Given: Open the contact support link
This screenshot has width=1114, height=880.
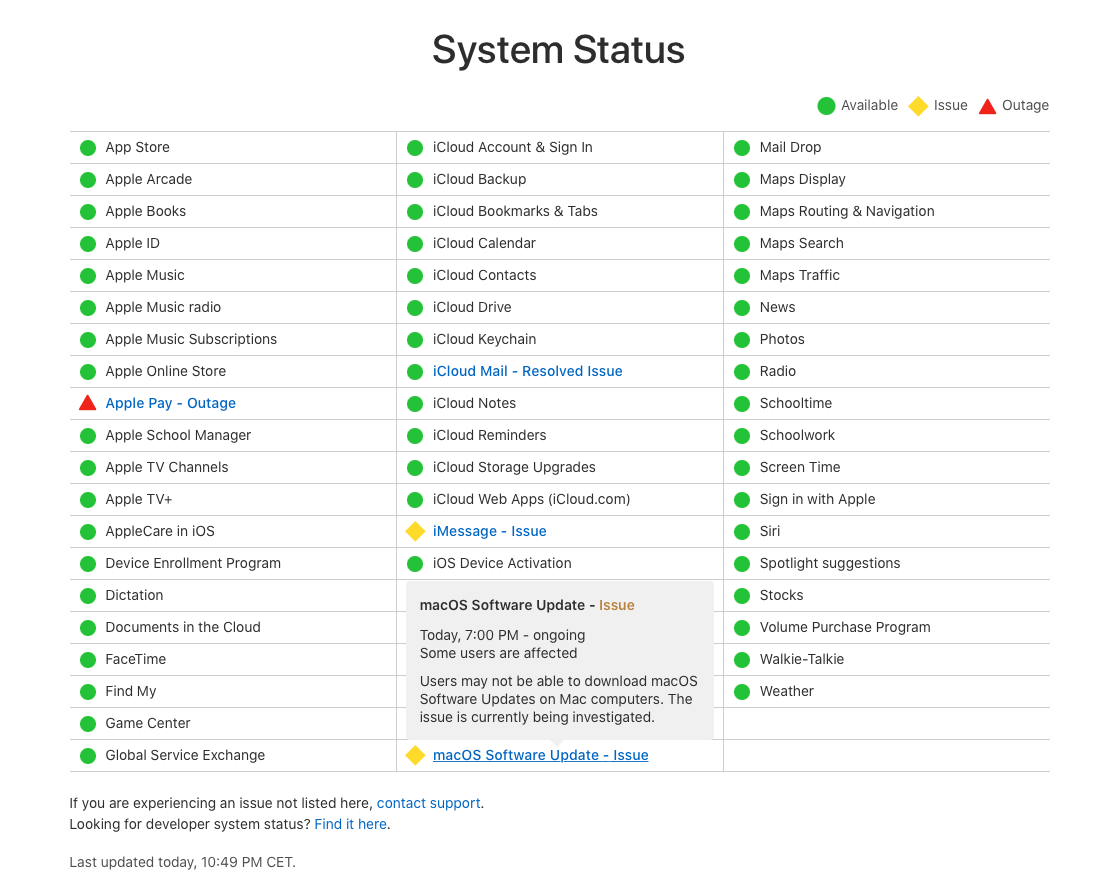Looking at the screenshot, I should point(428,803).
